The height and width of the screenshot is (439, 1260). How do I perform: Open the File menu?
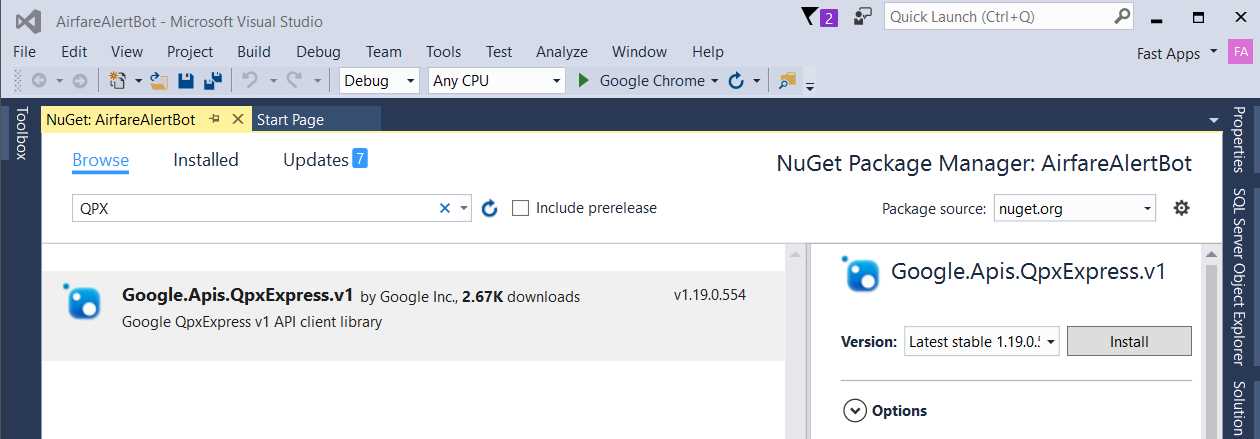pyautogui.click(x=25, y=51)
